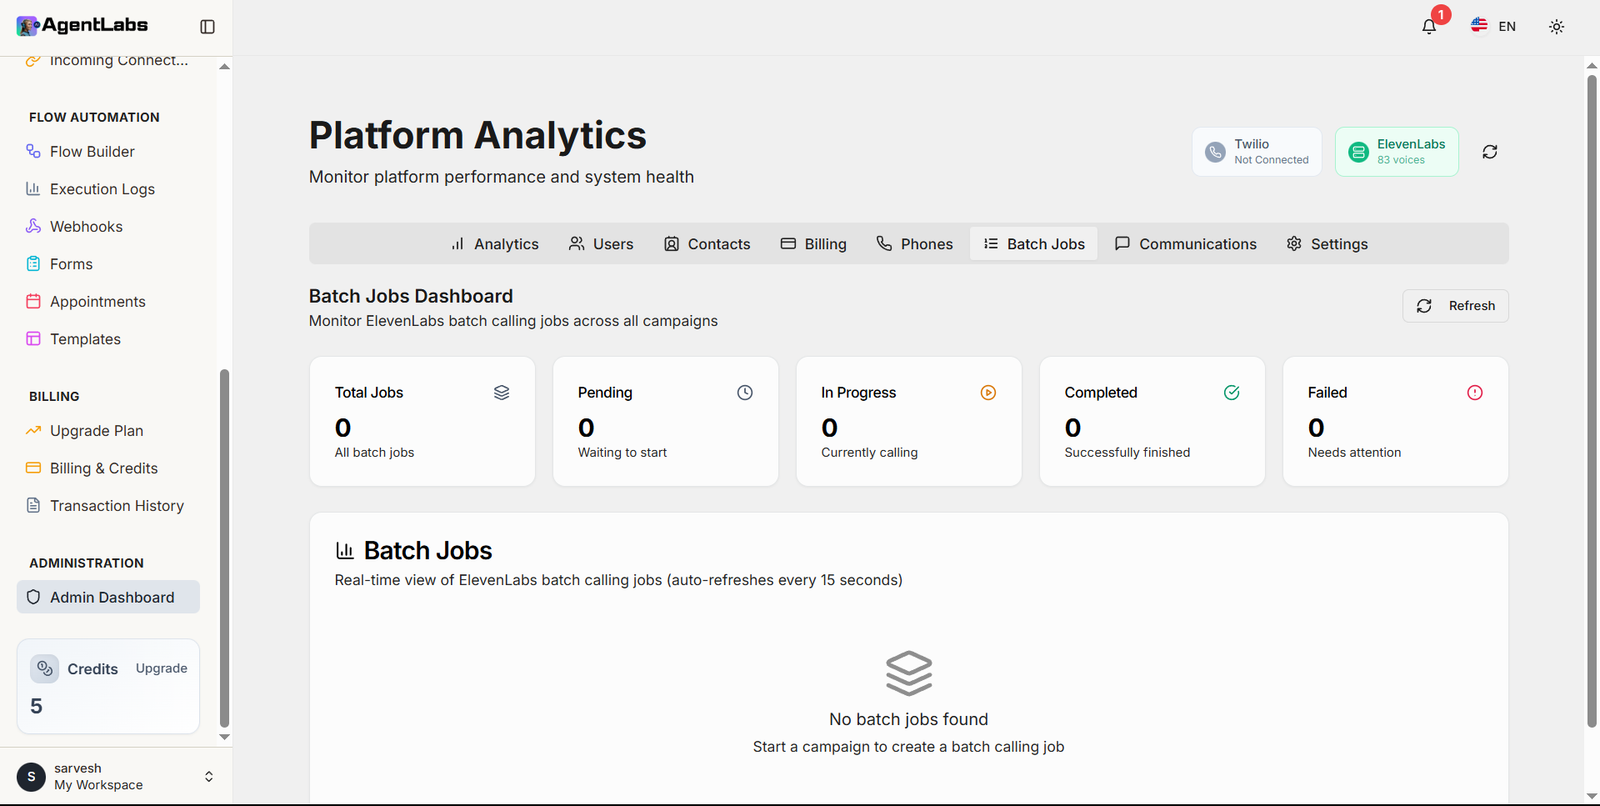Switch to the Billing tab
The width and height of the screenshot is (1600, 806).
pos(813,244)
